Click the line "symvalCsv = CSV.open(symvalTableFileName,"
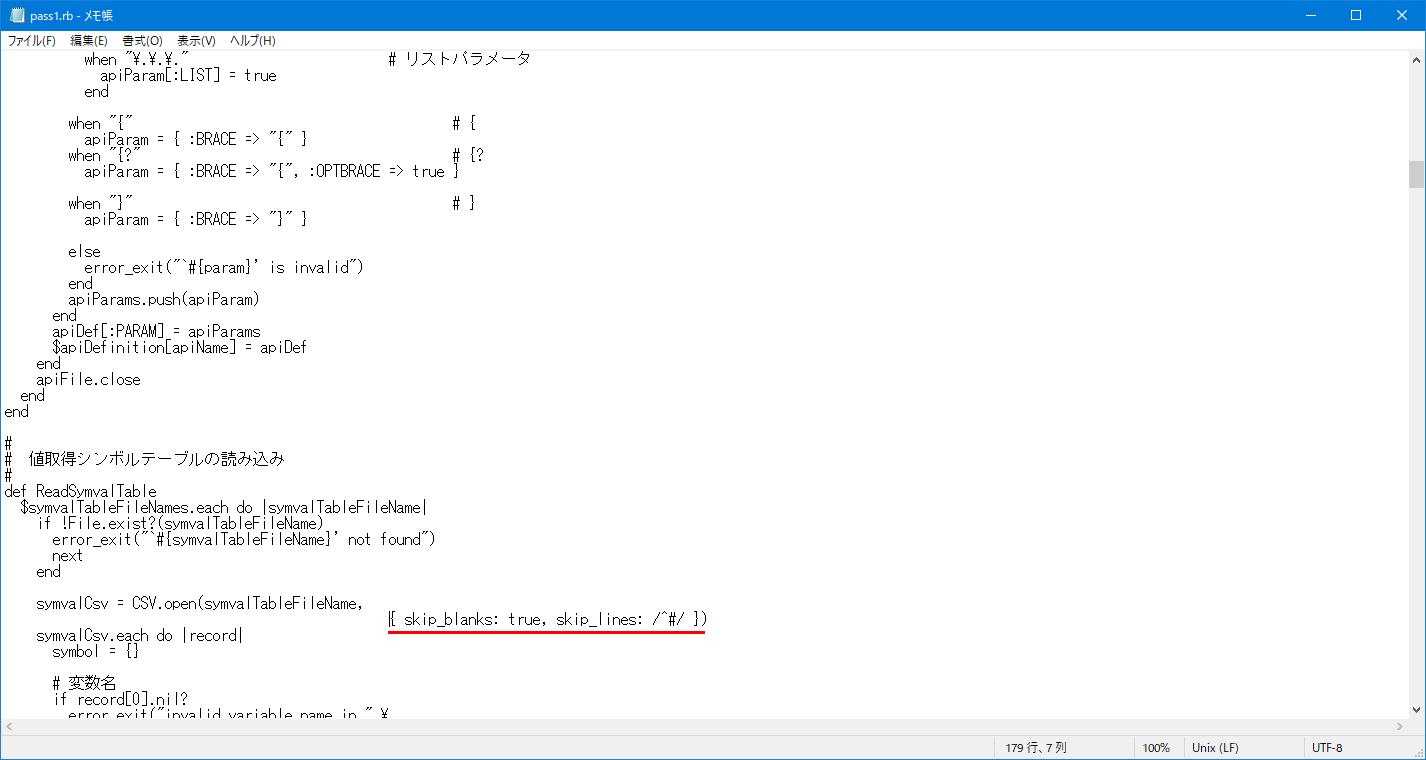The height and width of the screenshot is (760, 1426). coord(200,603)
